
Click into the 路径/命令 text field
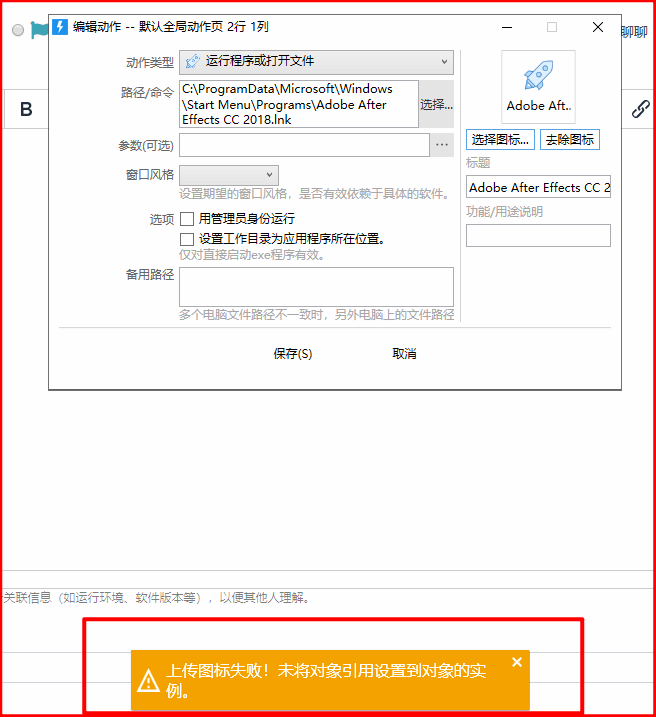[x=299, y=104]
